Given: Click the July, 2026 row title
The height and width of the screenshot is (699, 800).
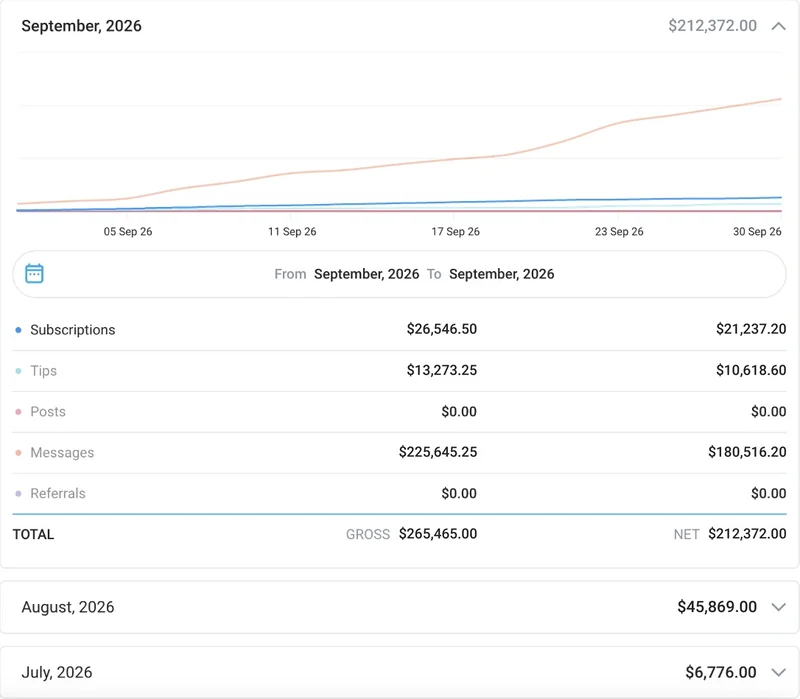Looking at the screenshot, I should pos(57,672).
